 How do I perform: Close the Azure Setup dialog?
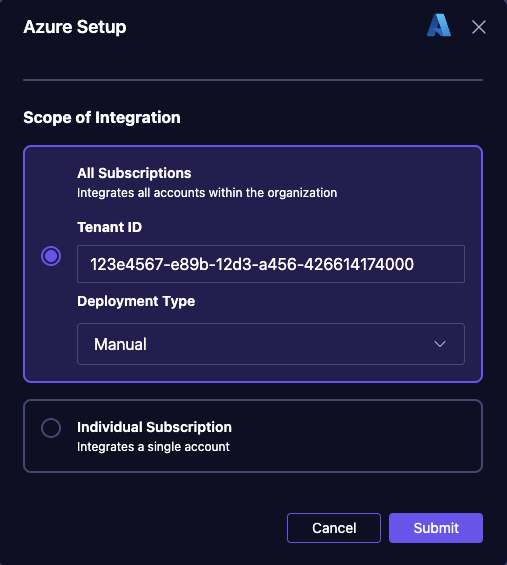479,27
